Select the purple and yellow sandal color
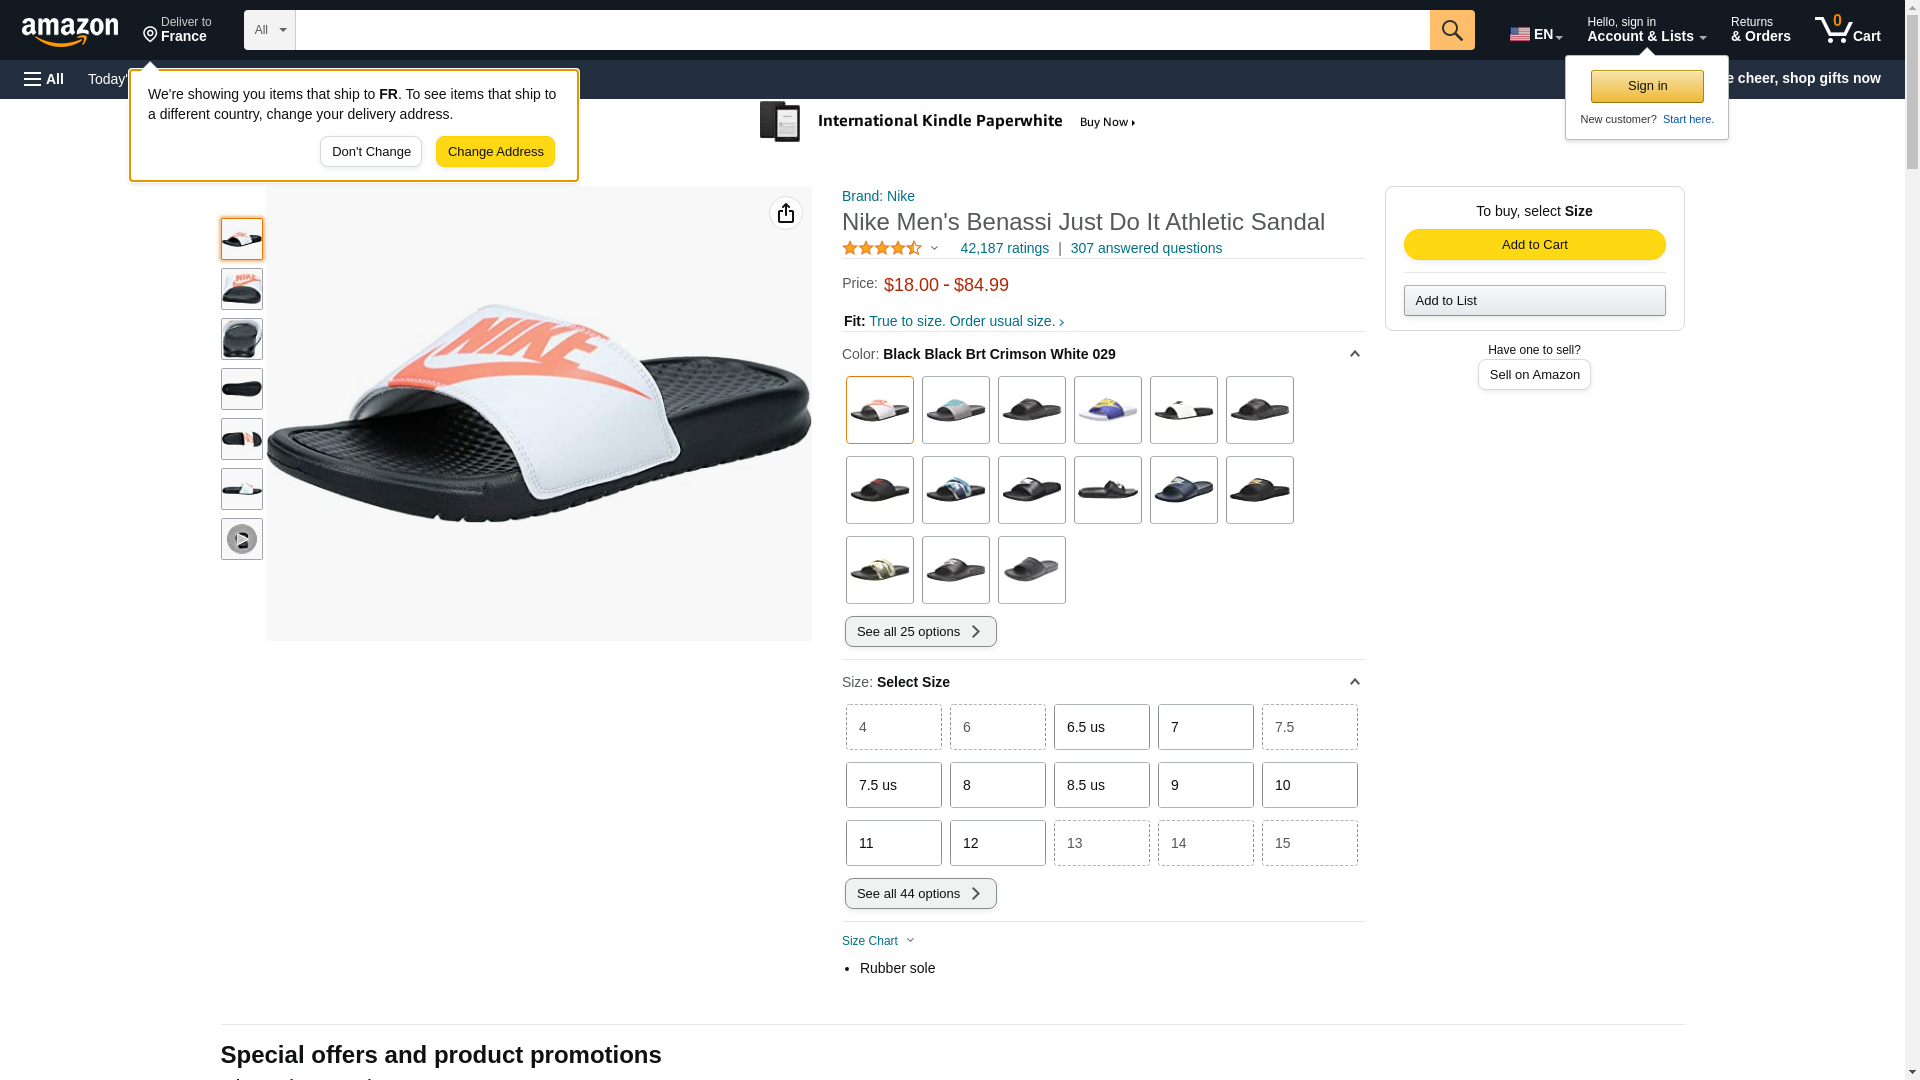Screen dimensions: 1920x1080 point(1107,410)
